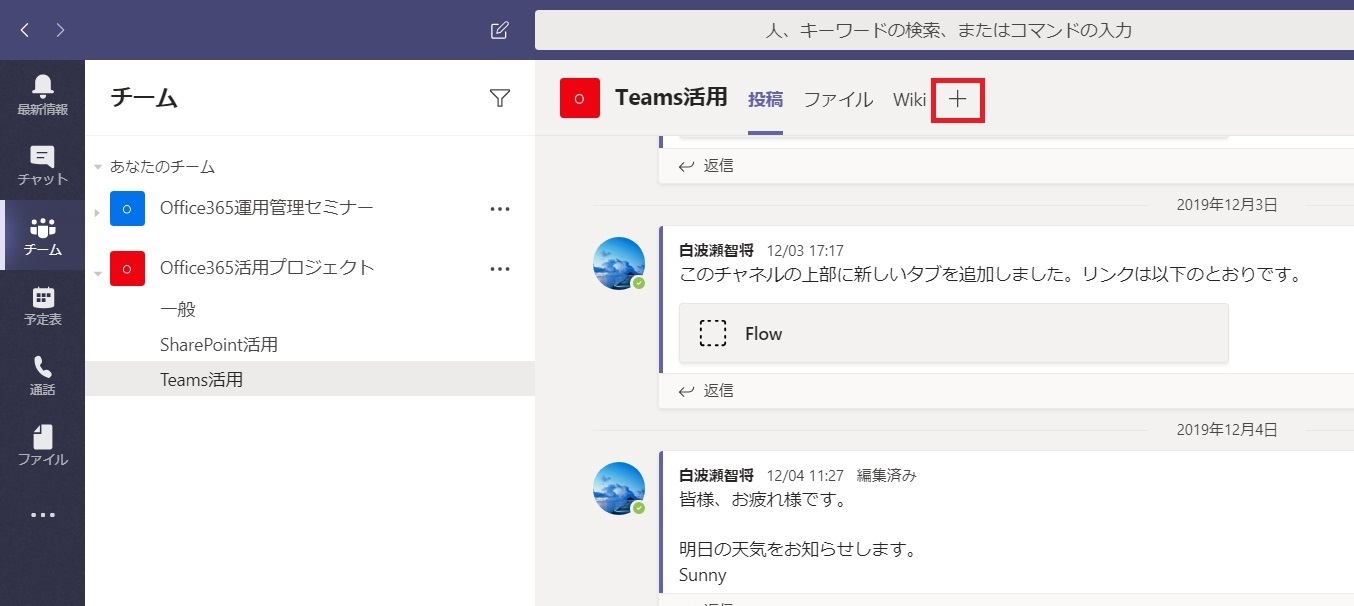Screen dimensions: 1354x606
Task: Click the 2019年12月3日 date divider label
Action: tap(1227, 205)
